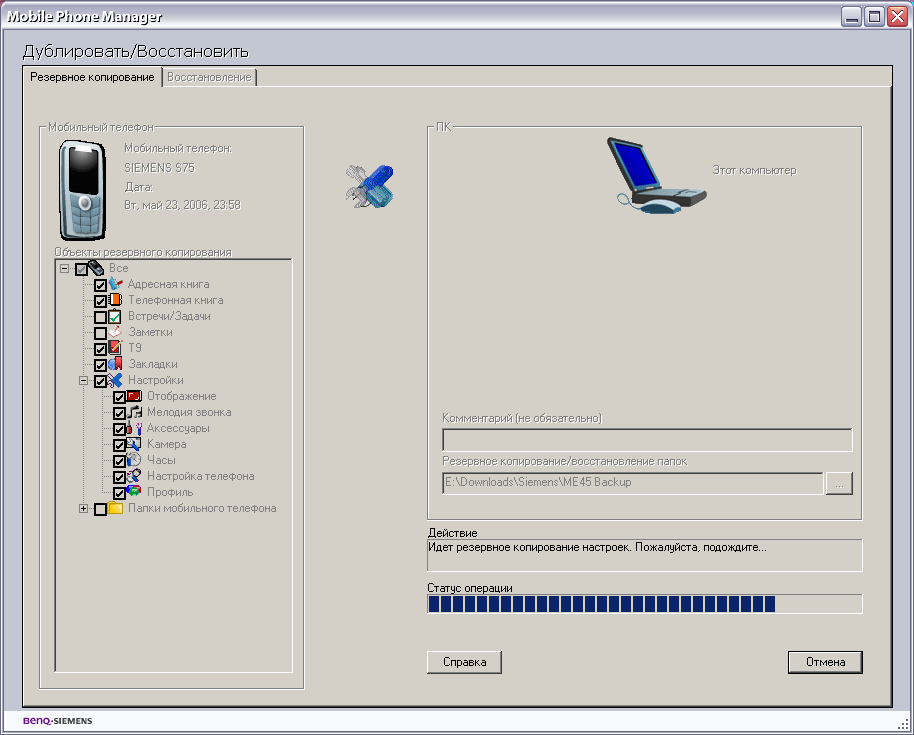Click the blue tools transfer icon
914x735 pixels.
click(370, 187)
